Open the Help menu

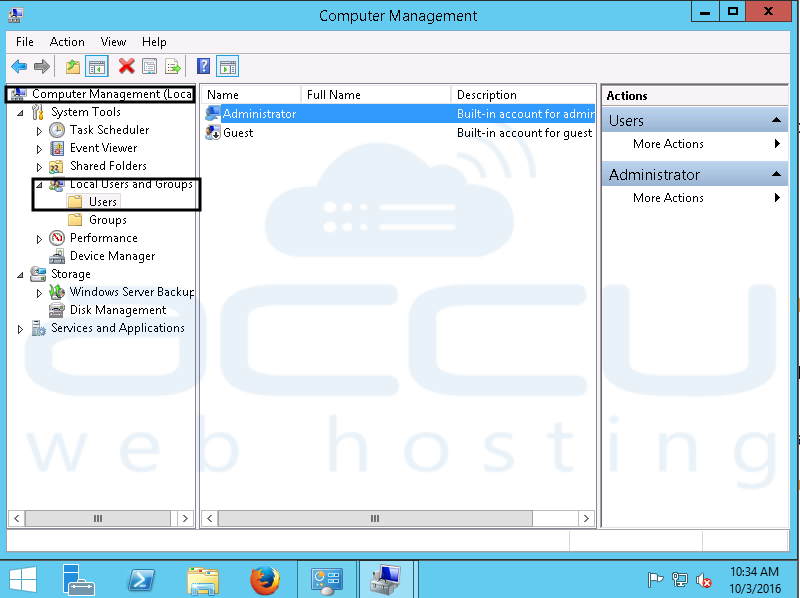point(154,42)
